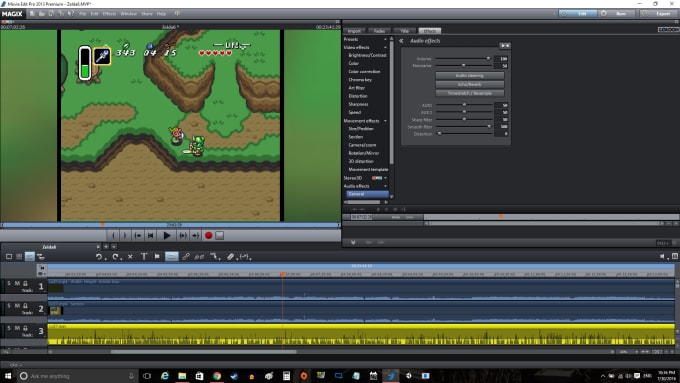
Task: Click the Timestretch / Resample button
Action: click(x=470, y=93)
